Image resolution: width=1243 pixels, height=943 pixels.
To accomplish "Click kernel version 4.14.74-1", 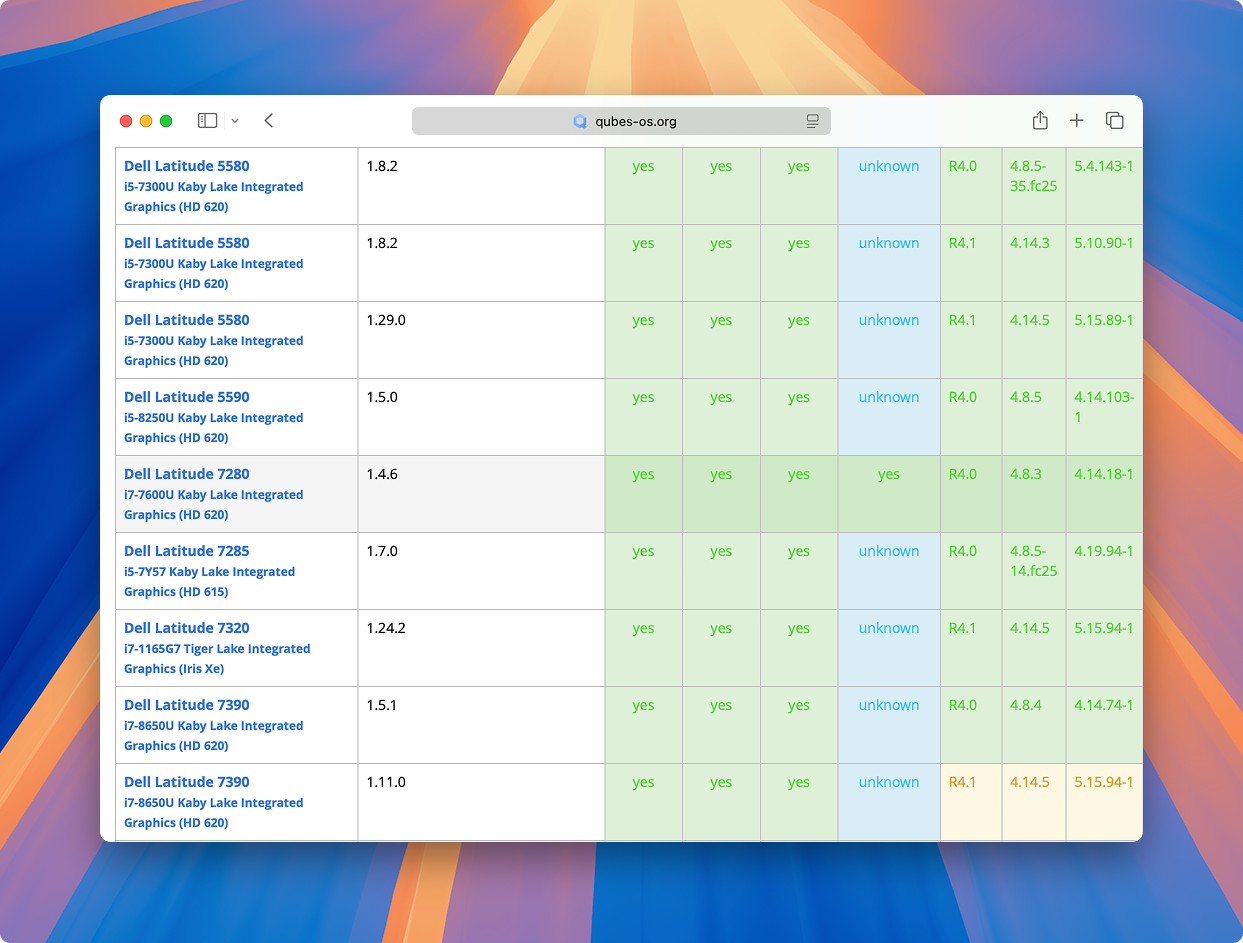I will (1104, 705).
